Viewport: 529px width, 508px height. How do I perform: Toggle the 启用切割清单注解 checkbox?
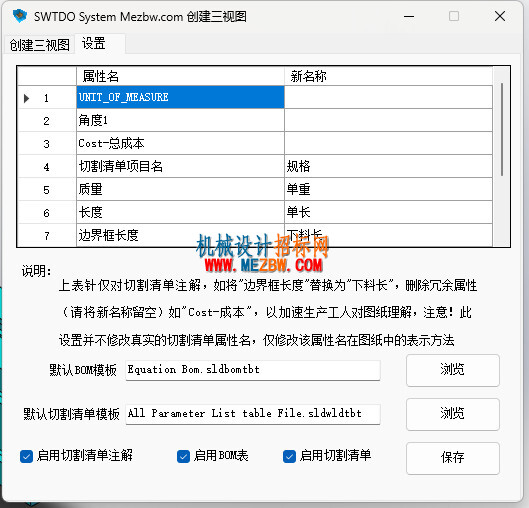(x=26, y=457)
